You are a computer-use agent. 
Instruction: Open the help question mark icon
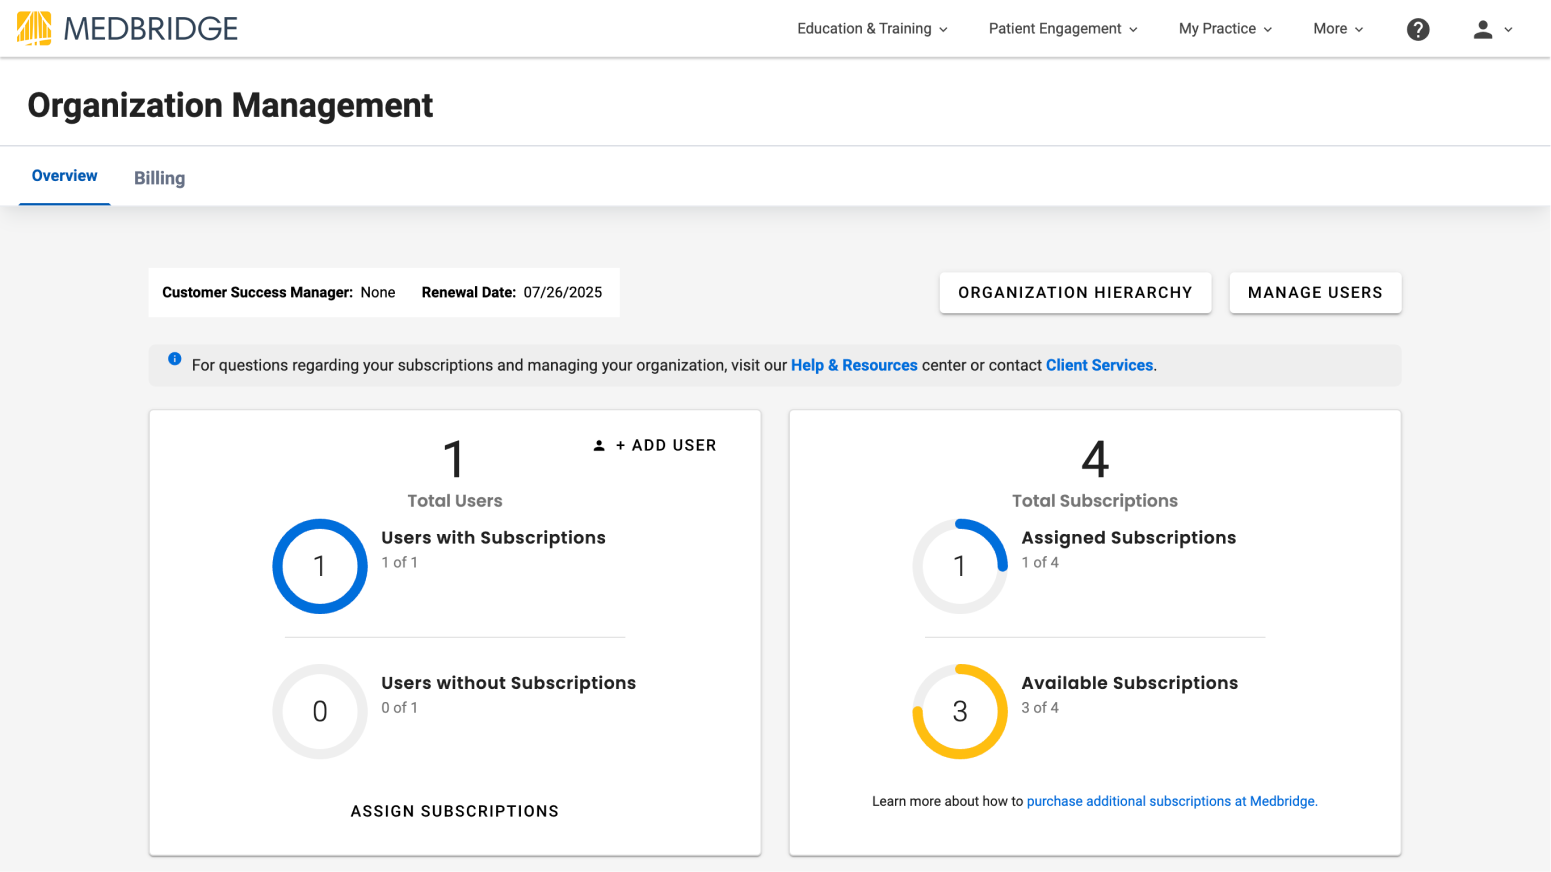(x=1418, y=29)
